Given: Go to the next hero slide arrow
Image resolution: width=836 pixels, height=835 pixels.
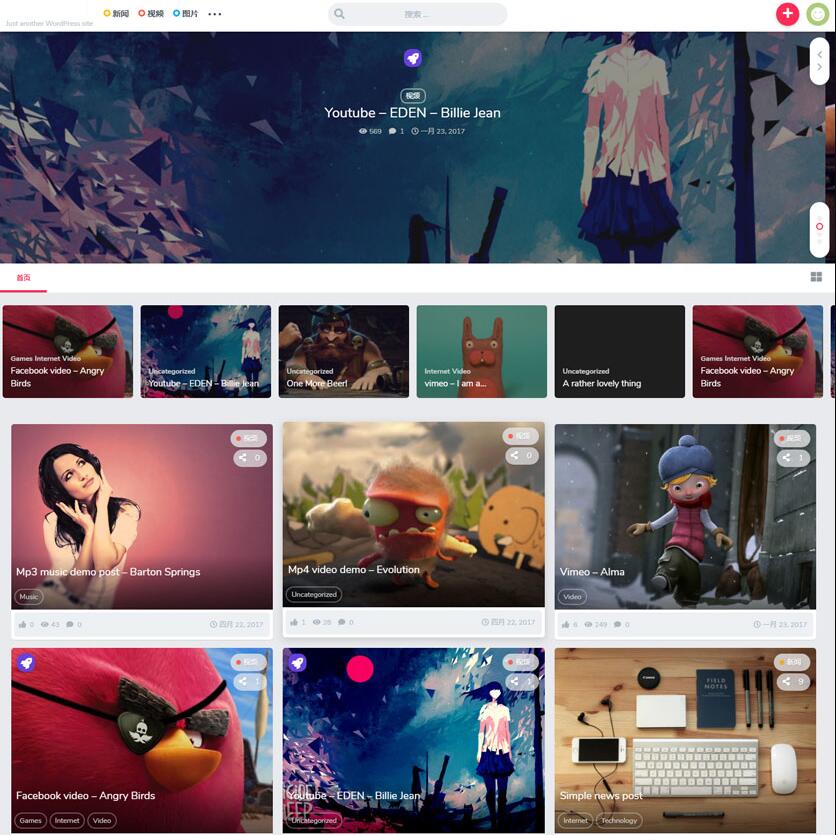Looking at the screenshot, I should 819,67.
